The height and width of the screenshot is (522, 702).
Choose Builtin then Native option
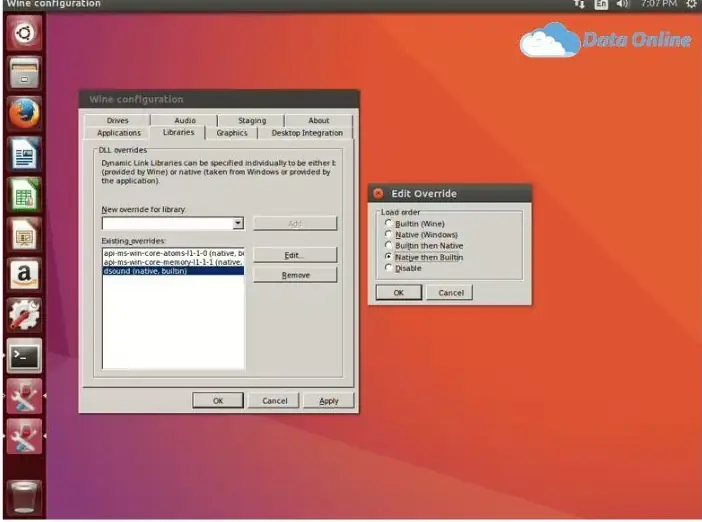point(424,245)
